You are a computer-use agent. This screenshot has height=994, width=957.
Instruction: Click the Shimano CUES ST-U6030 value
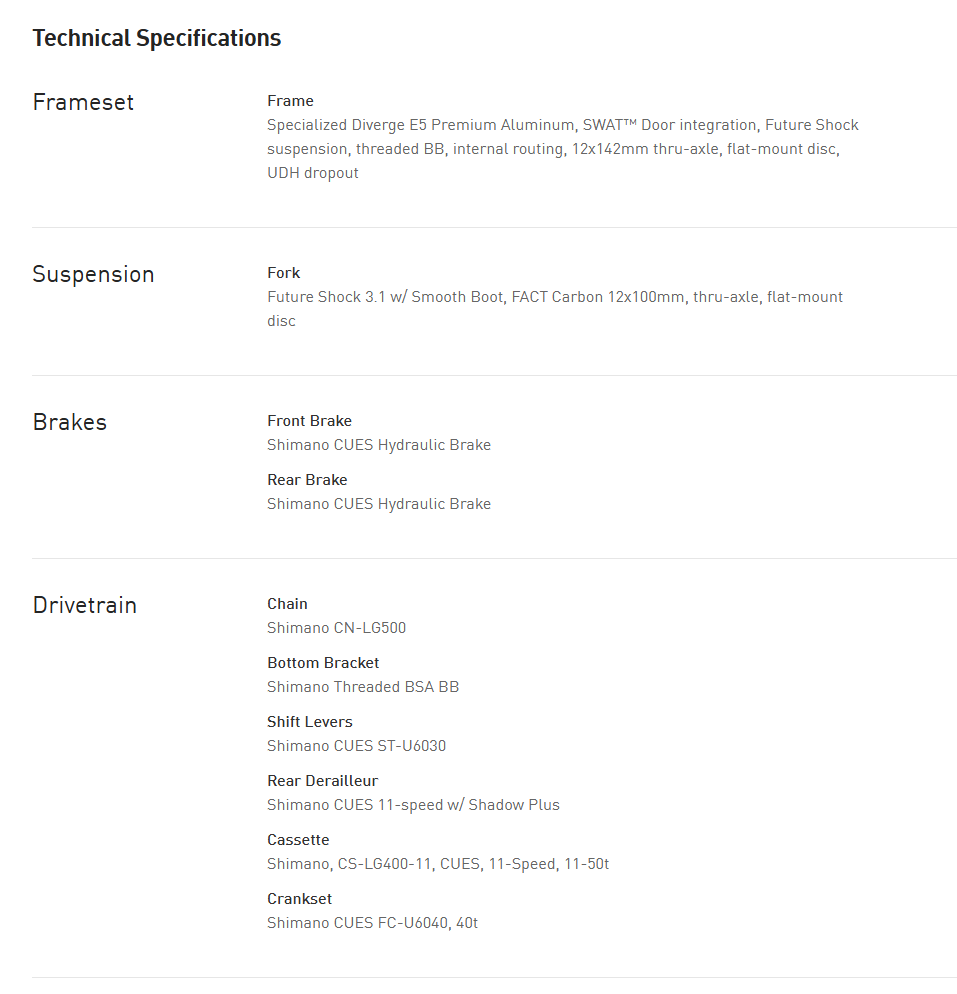click(356, 746)
